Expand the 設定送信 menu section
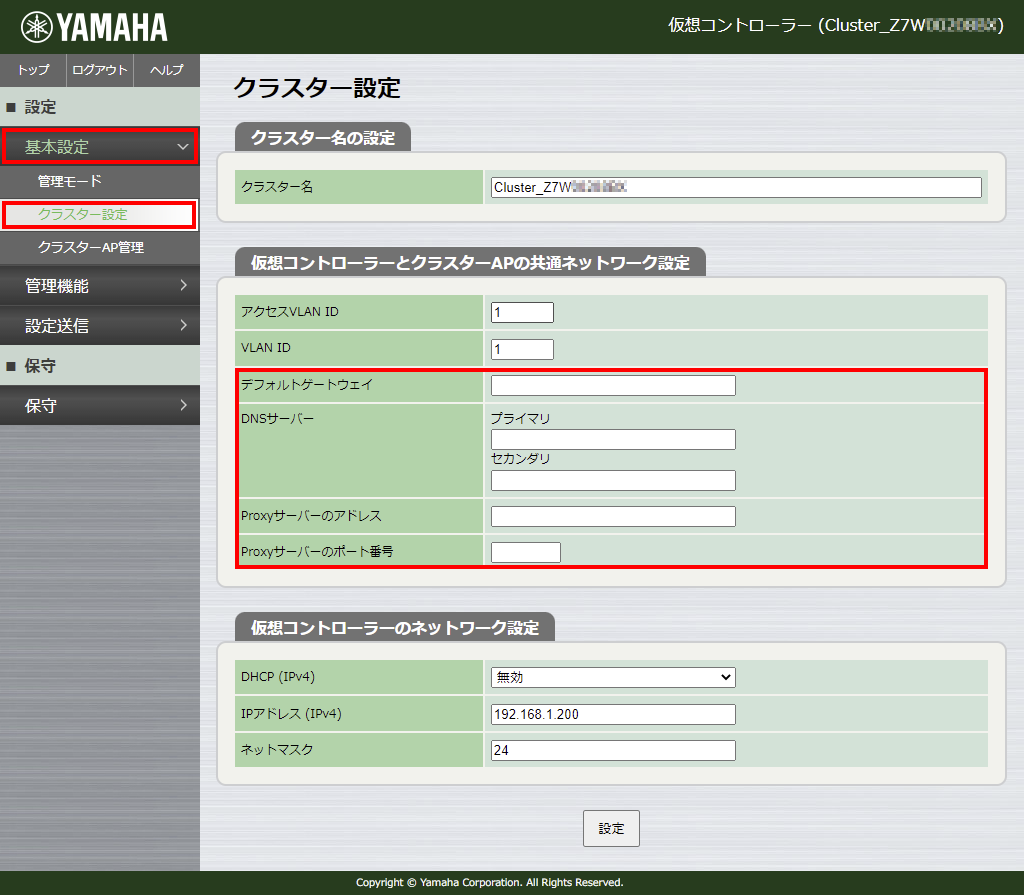 click(x=99, y=326)
